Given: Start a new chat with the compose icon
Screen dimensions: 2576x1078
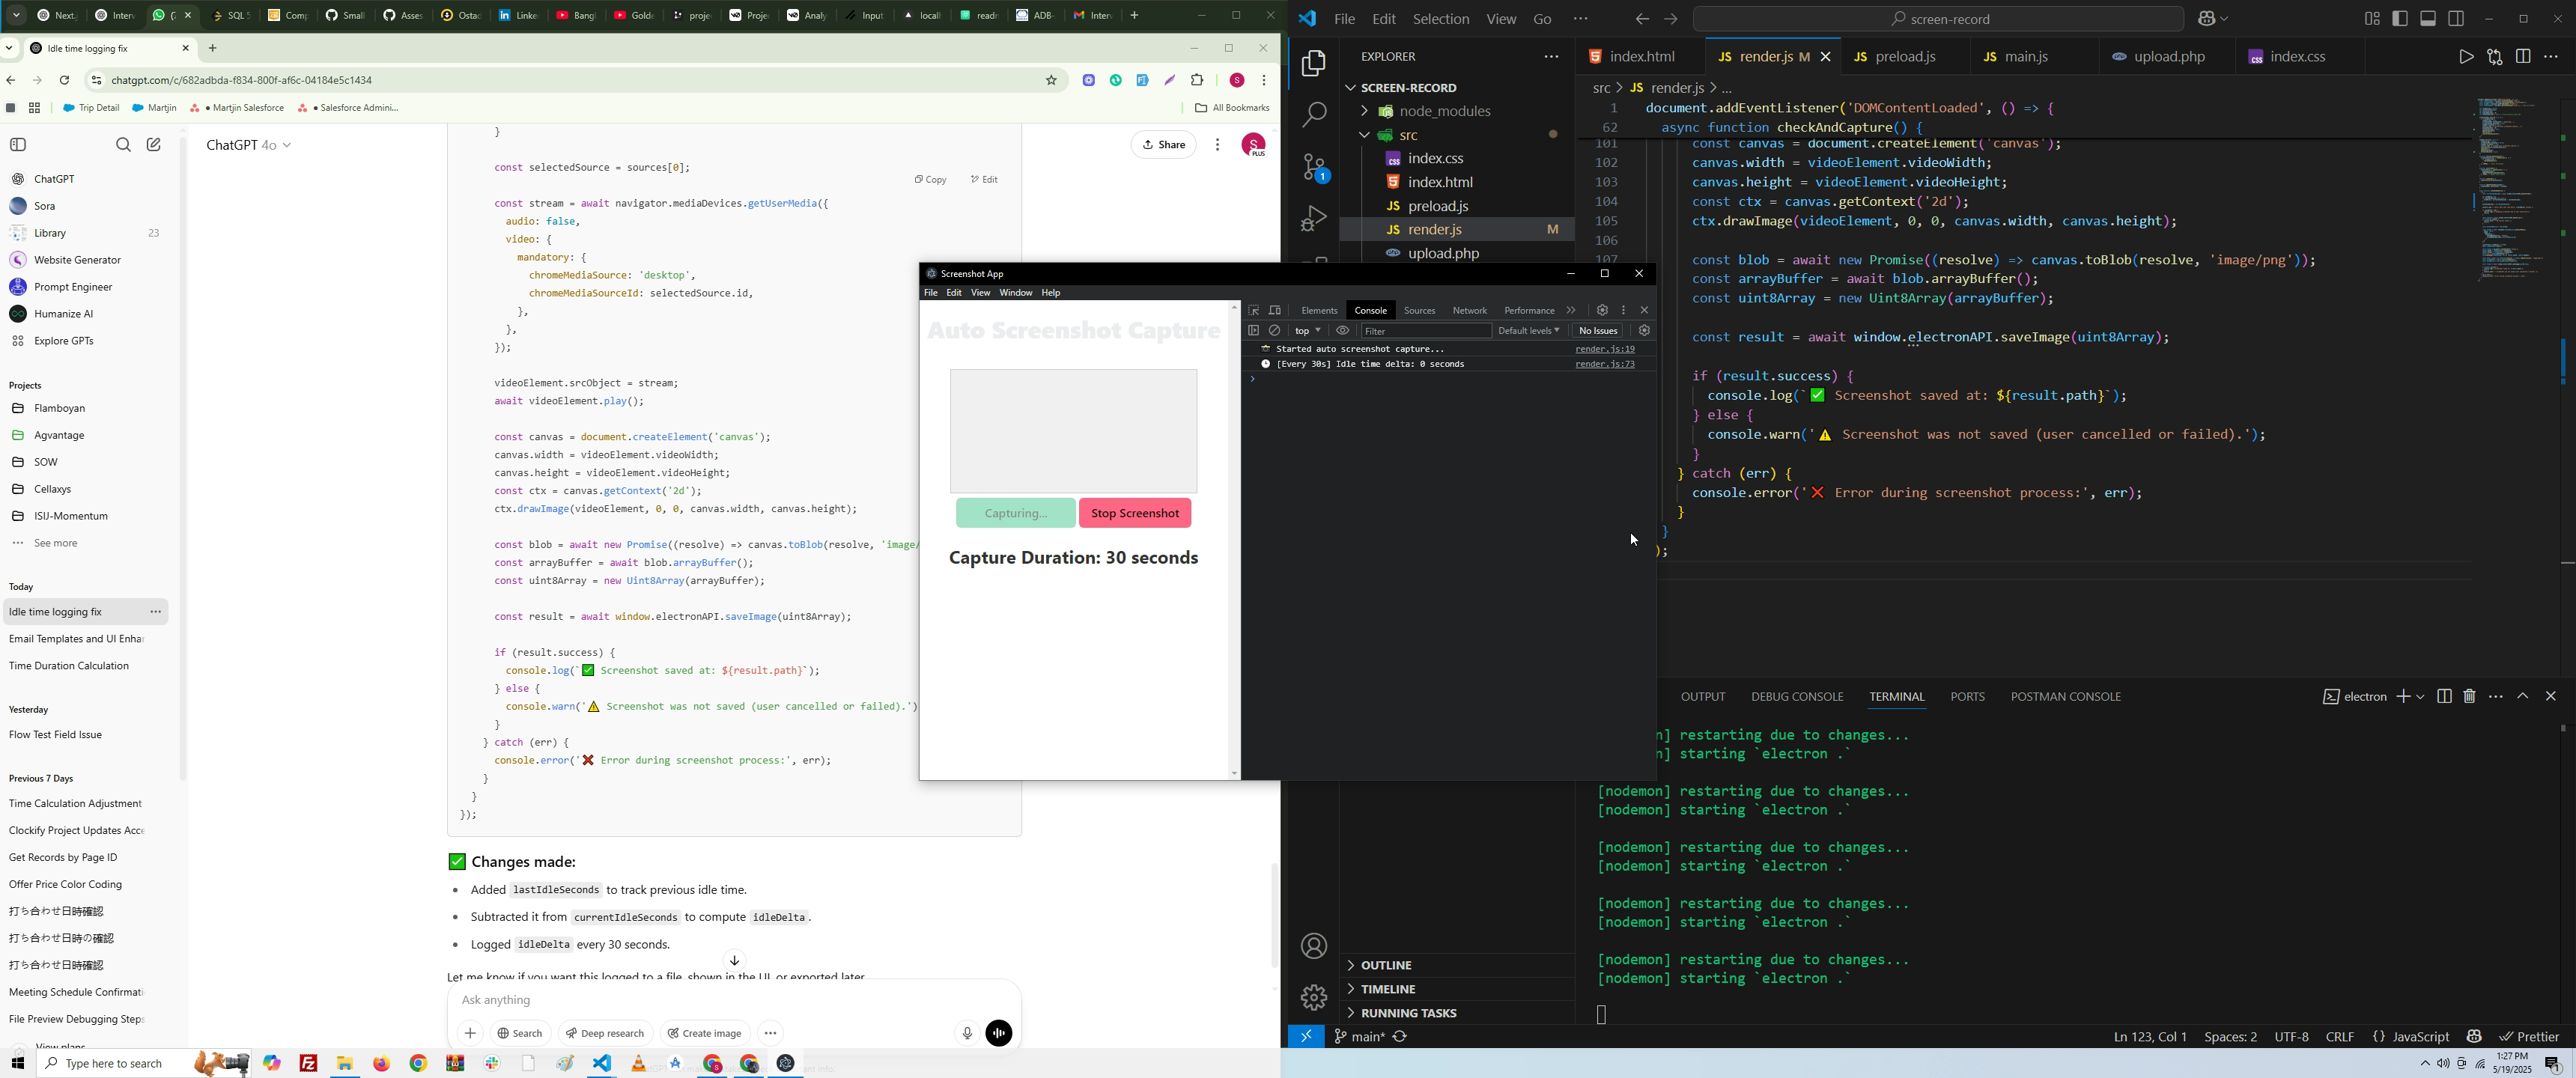Looking at the screenshot, I should point(154,145).
